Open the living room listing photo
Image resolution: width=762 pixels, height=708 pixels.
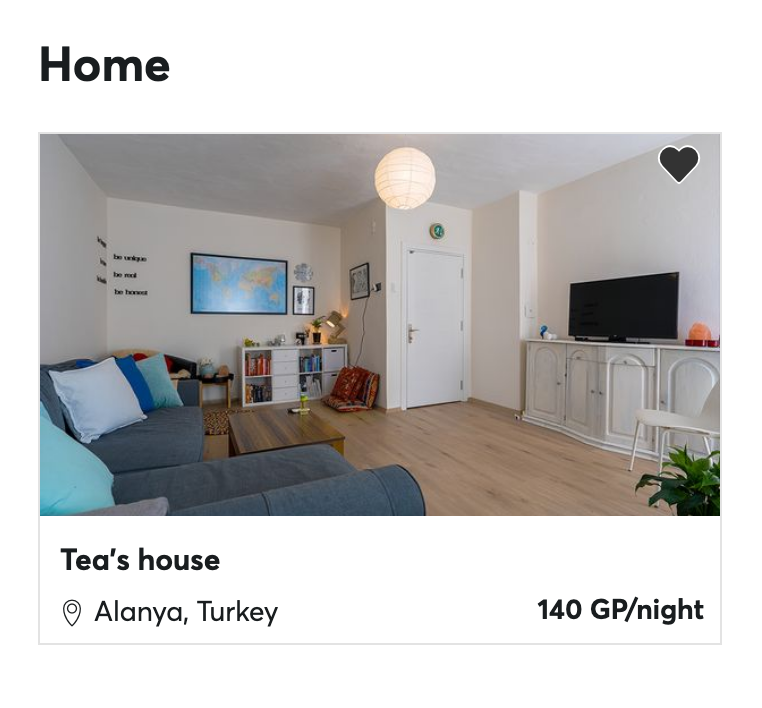[380, 325]
